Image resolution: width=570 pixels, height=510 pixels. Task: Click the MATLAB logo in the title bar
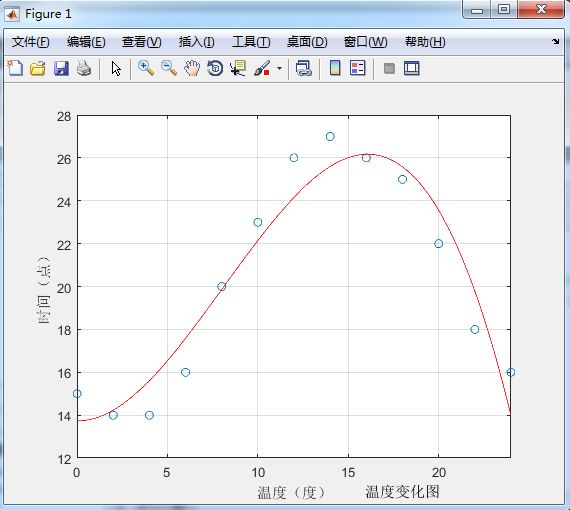12,14
